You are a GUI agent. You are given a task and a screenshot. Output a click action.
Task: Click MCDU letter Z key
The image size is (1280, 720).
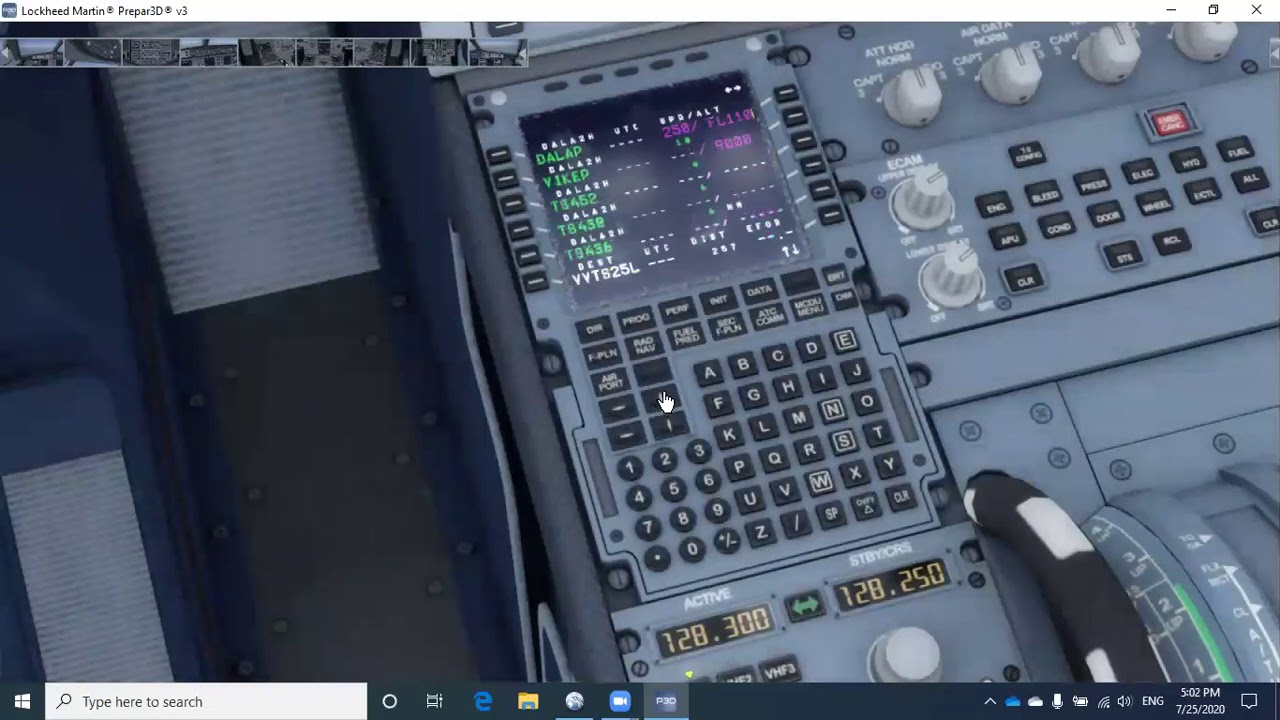[761, 532]
